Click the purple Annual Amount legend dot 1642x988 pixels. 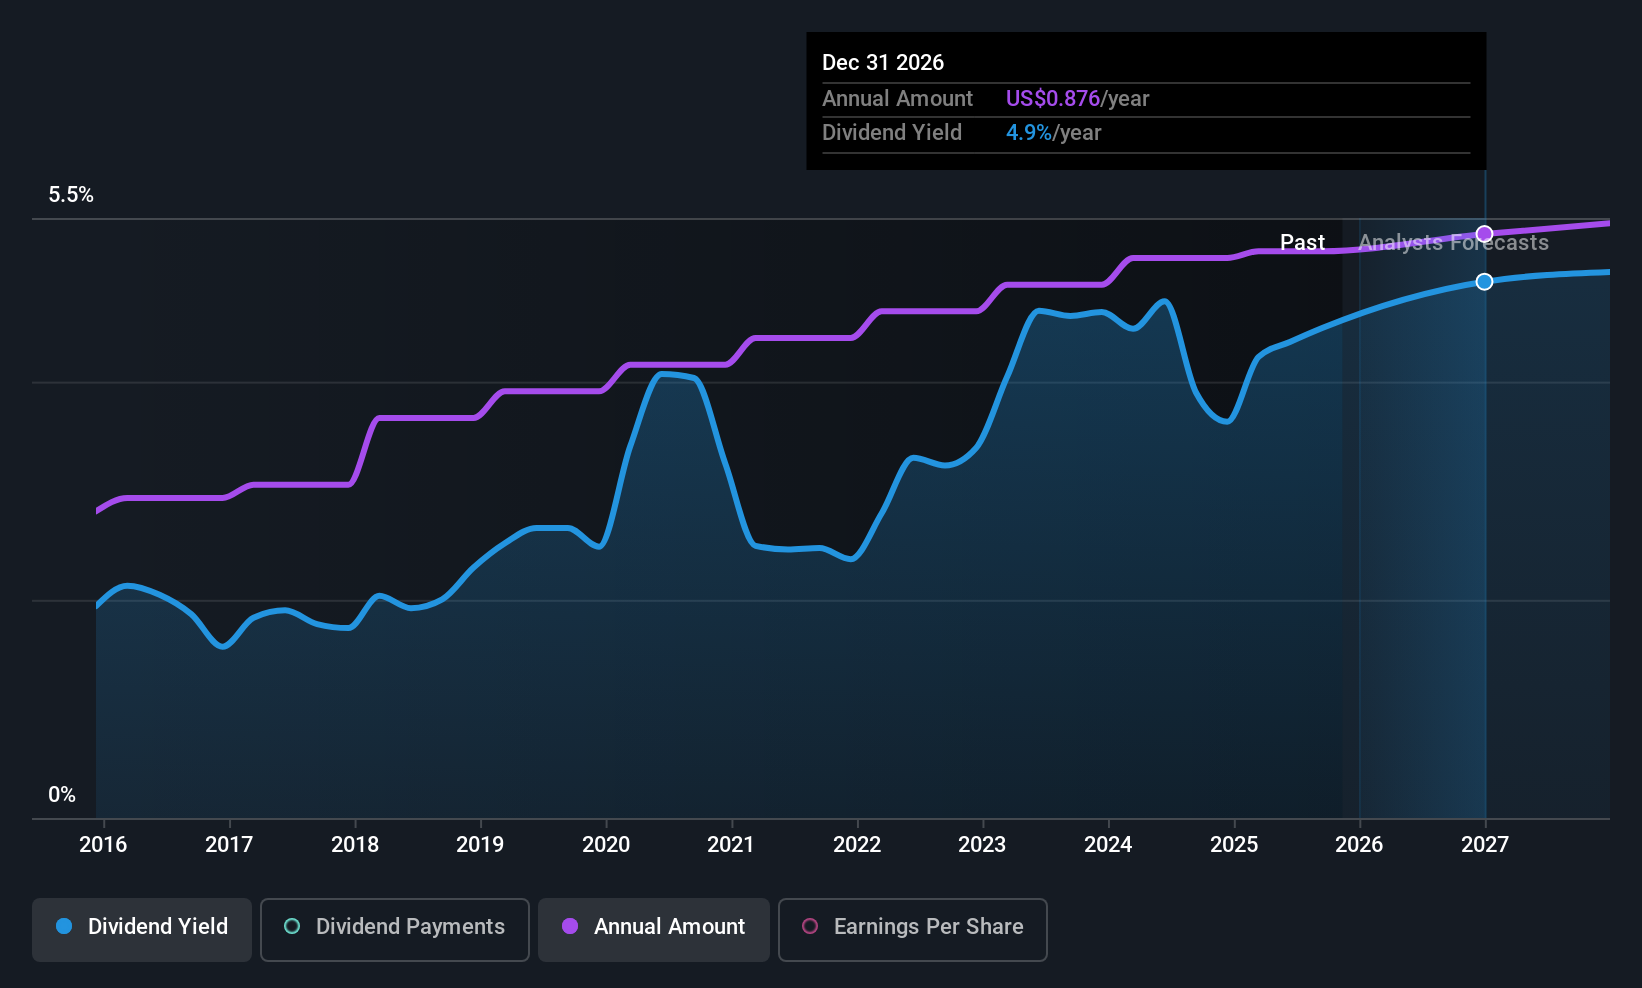[x=570, y=926]
